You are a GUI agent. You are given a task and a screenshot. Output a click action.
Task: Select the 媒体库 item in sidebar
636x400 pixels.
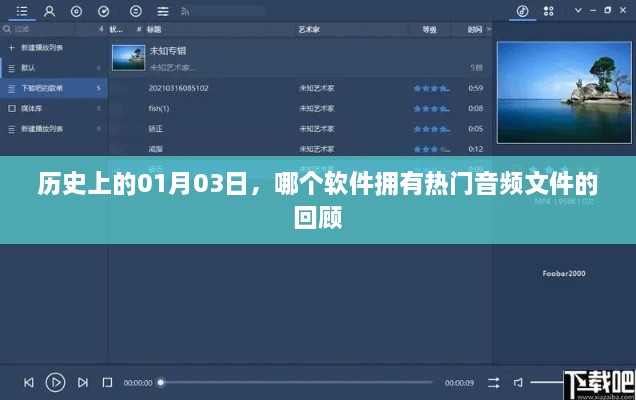click(32, 108)
